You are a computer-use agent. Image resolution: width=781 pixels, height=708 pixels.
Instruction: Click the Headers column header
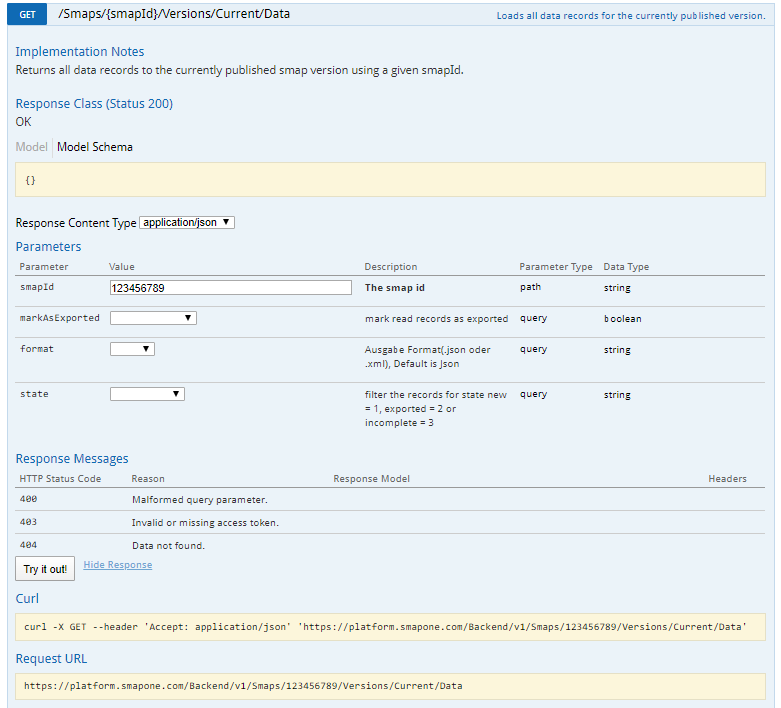[x=727, y=478]
